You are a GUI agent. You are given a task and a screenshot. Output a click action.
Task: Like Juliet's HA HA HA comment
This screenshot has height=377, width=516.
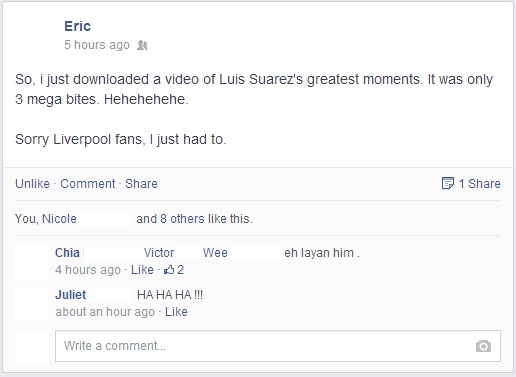(x=176, y=312)
